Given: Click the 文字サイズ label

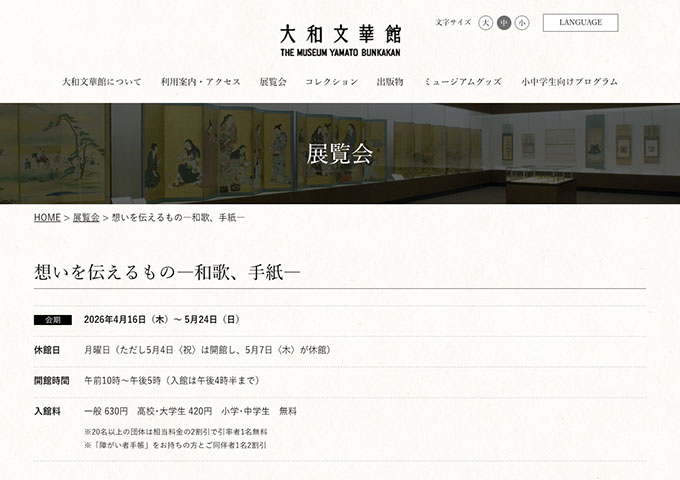Looking at the screenshot, I should click(x=453, y=23).
